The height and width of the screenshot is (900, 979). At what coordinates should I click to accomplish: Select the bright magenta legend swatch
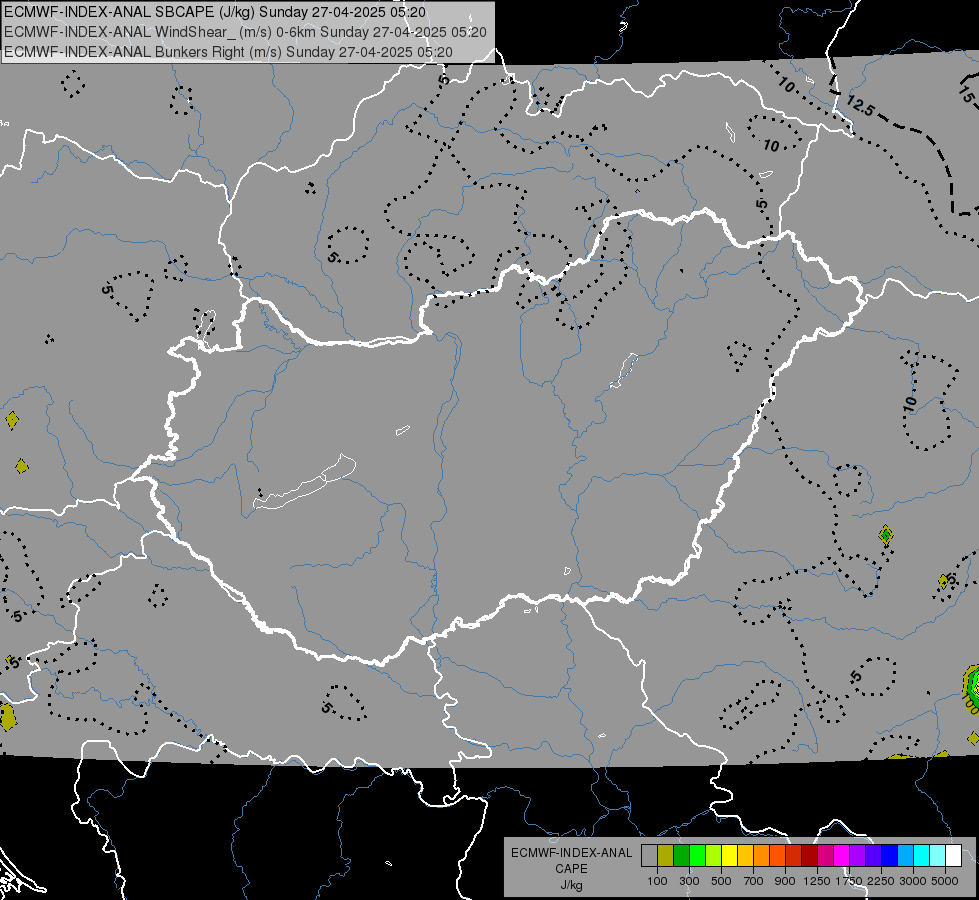coord(841,856)
